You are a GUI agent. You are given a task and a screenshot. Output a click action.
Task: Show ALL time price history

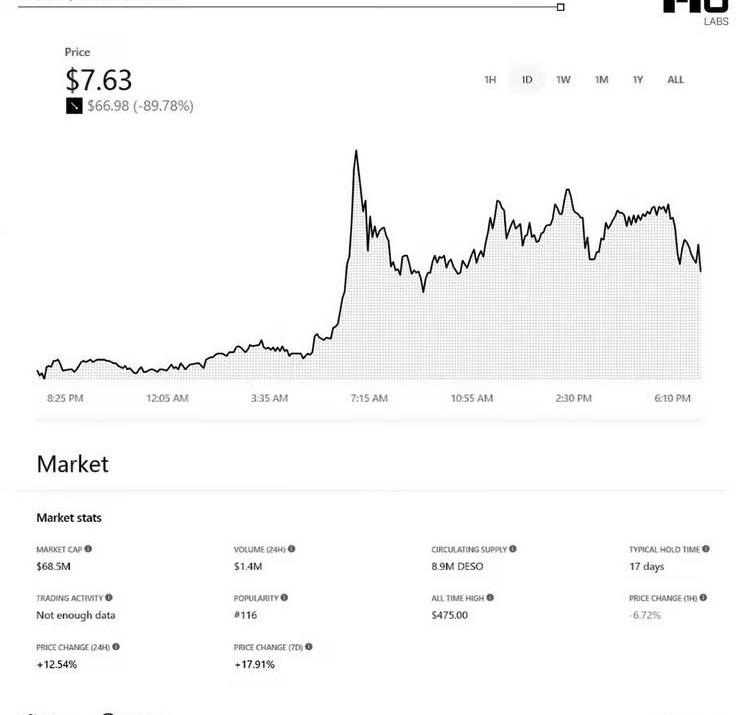click(676, 80)
